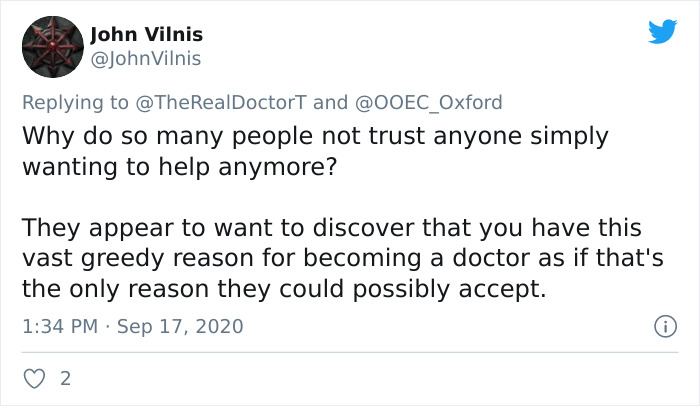Click the line starting "They appear to want"
The image size is (700, 406).
click(x=332, y=227)
